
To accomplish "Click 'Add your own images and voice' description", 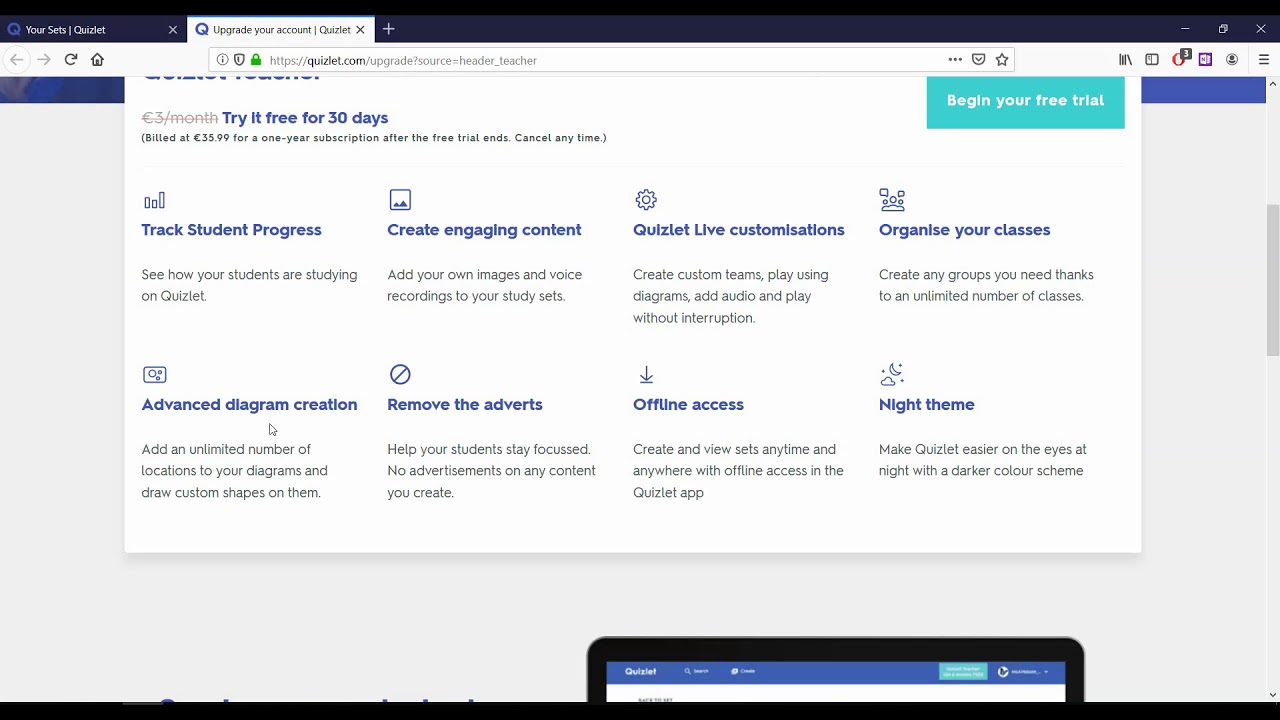I will coord(484,285).
